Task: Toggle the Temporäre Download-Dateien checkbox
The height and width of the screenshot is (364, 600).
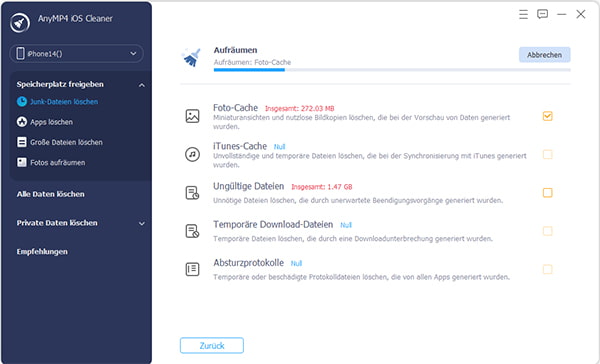Action: [x=548, y=231]
